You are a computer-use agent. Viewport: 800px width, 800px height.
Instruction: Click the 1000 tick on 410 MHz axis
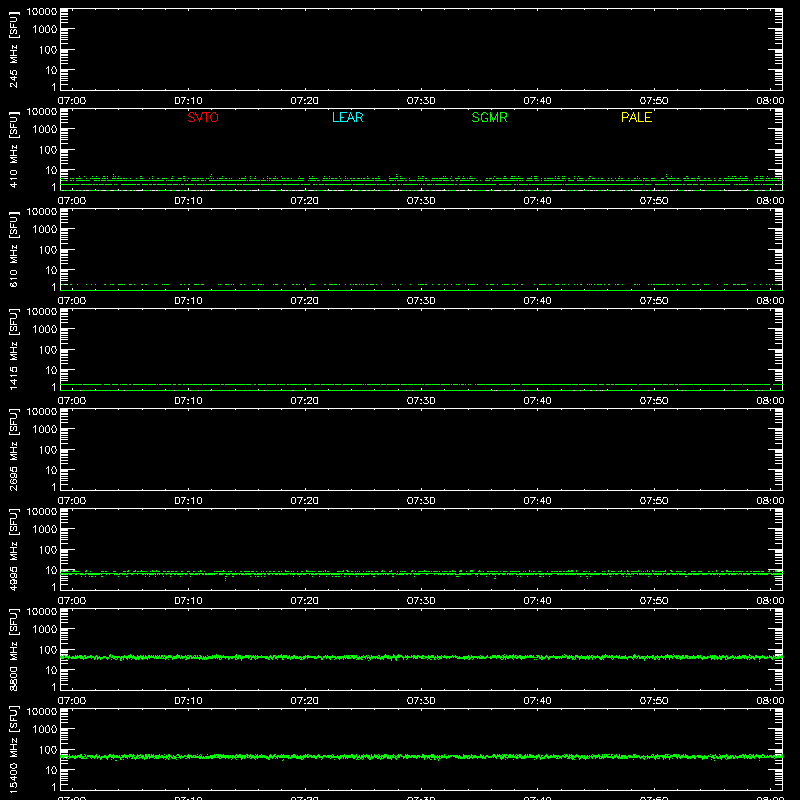[44, 130]
